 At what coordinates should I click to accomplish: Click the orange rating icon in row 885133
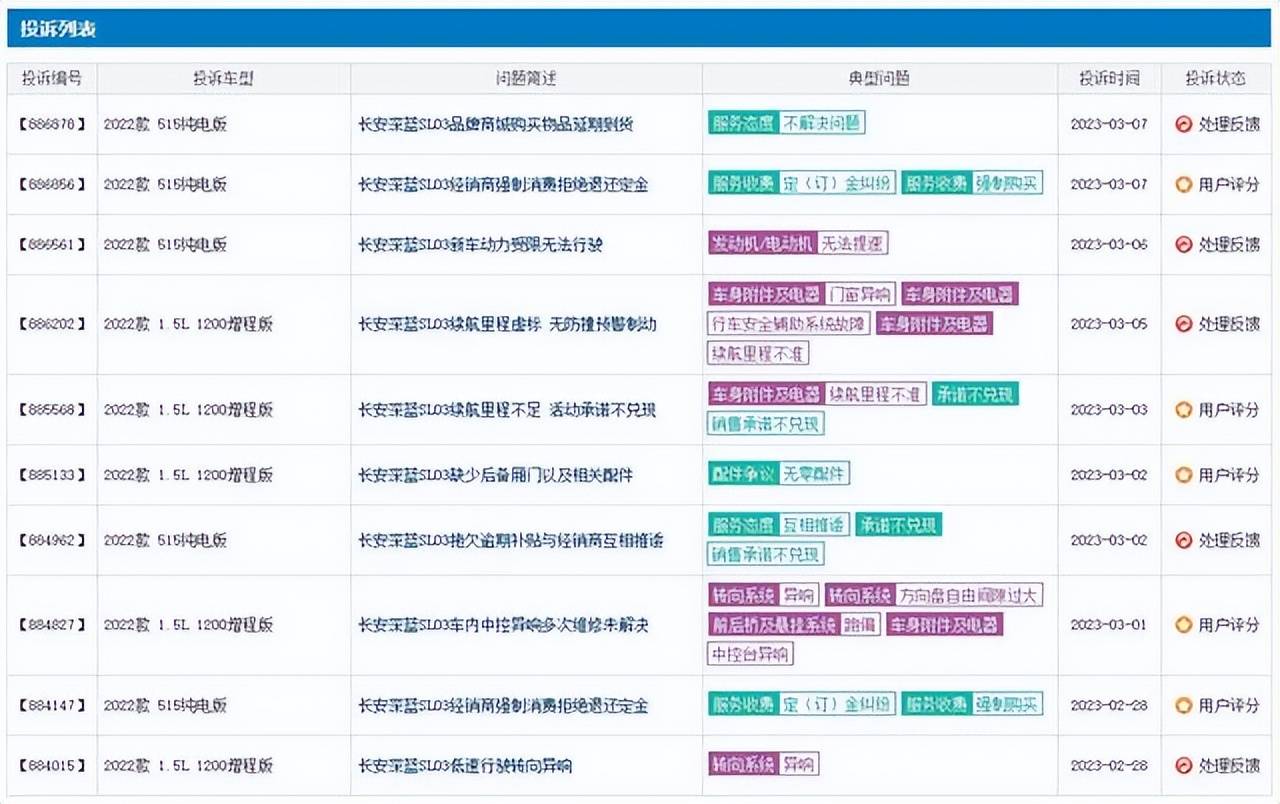coord(1184,475)
